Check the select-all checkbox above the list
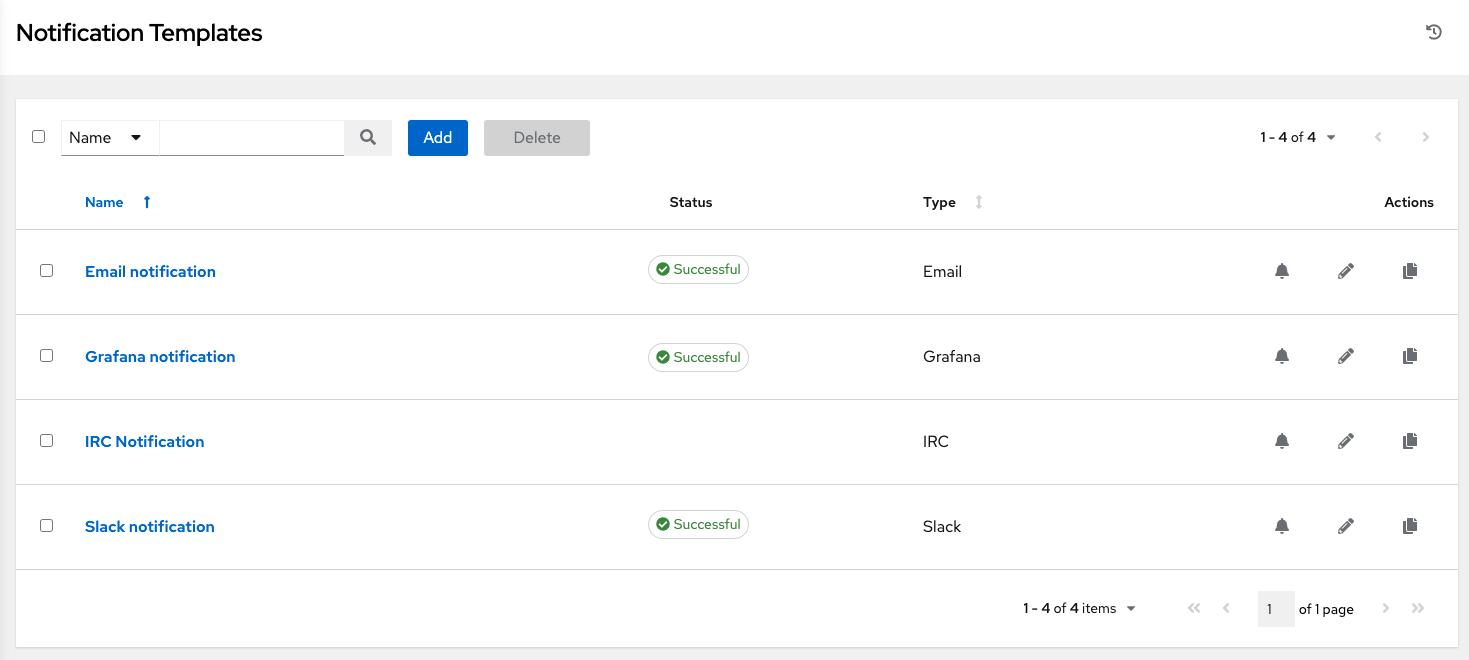 [38, 135]
